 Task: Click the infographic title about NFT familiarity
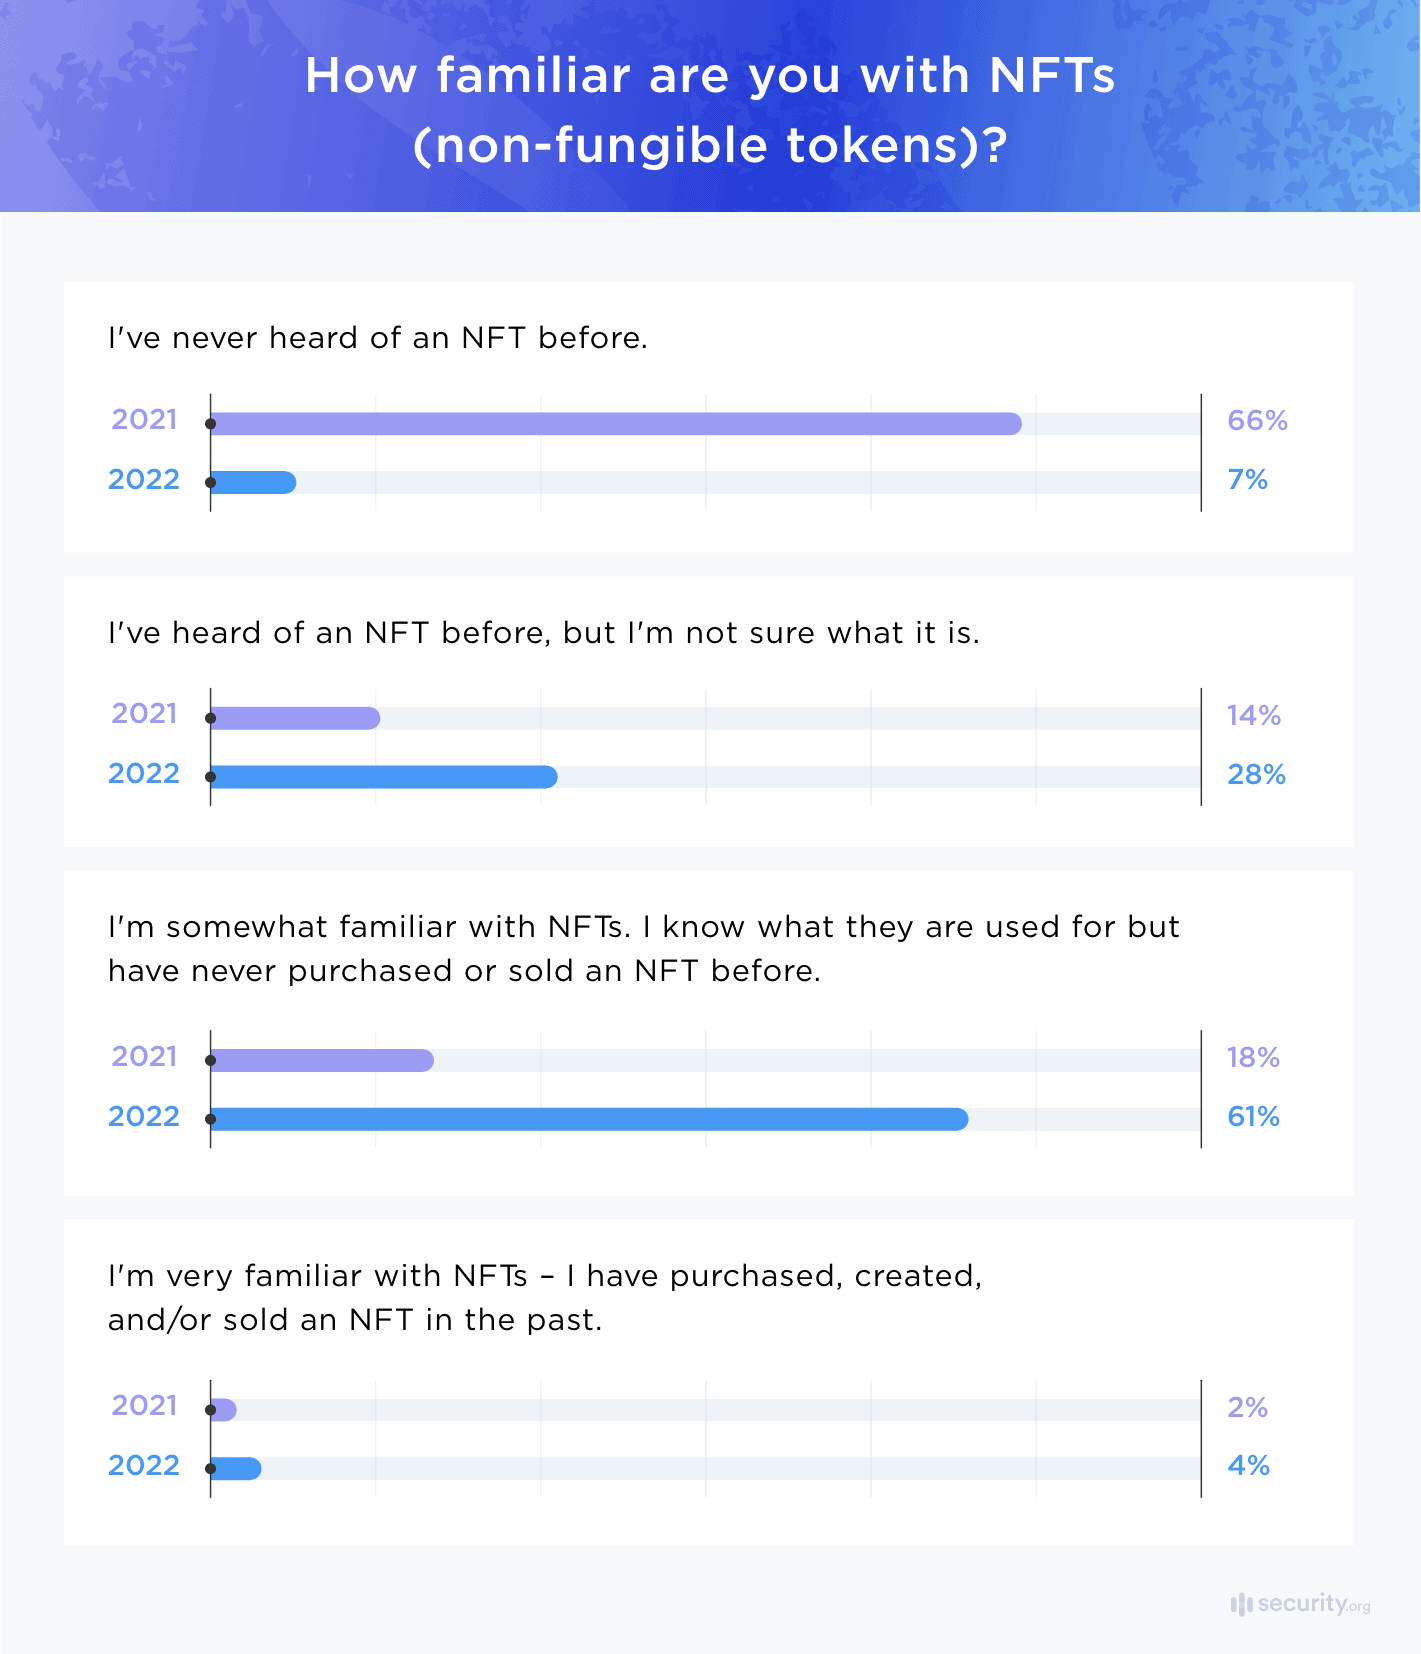coord(710,110)
